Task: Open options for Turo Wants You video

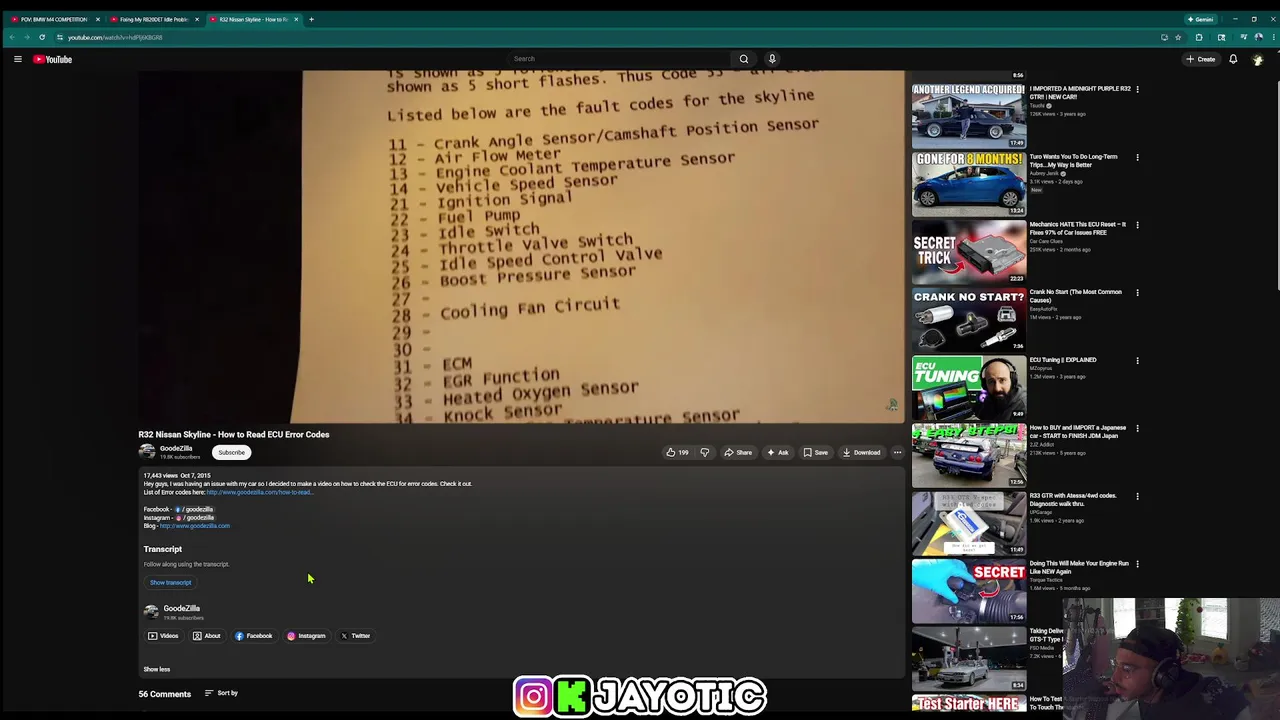Action: (x=1137, y=157)
